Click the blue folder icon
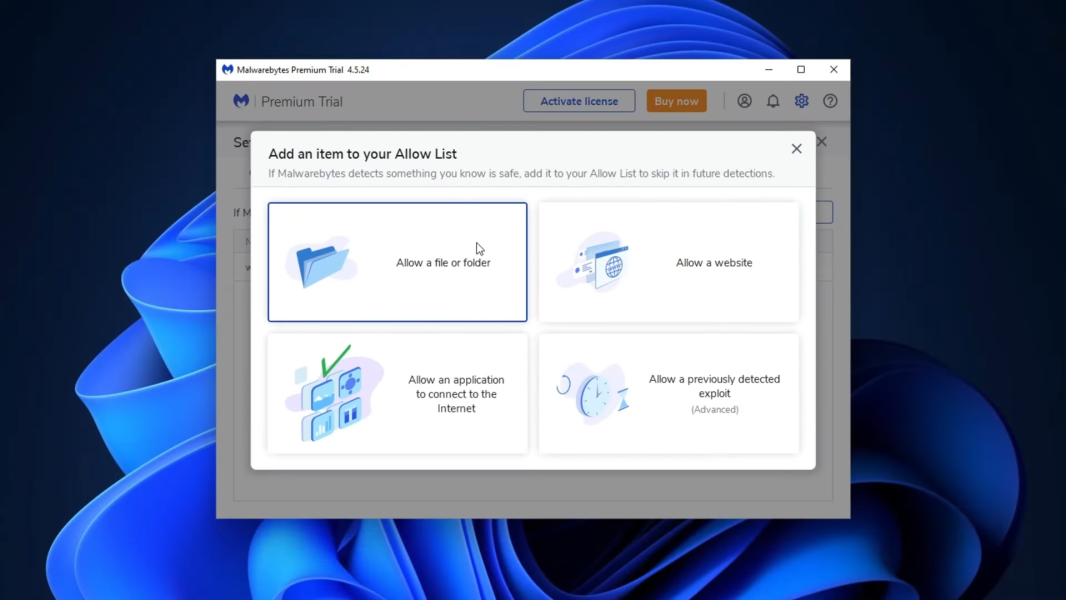 322,262
